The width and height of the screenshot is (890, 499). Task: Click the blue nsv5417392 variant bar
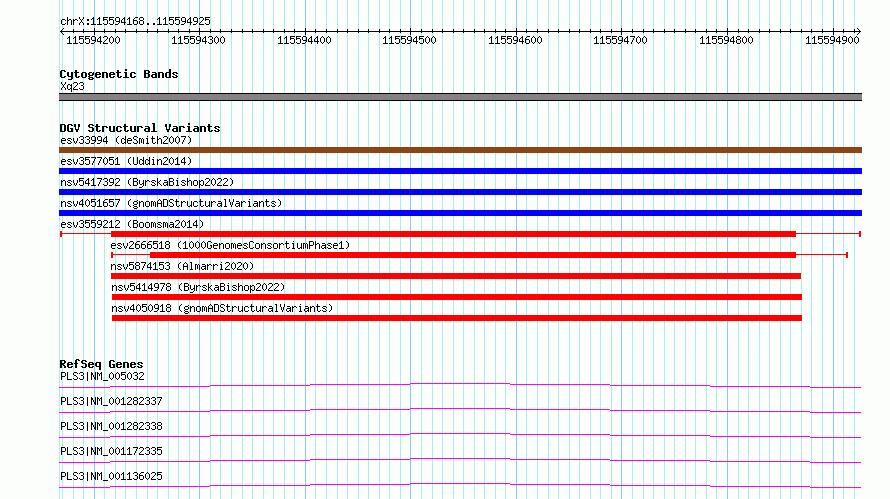click(x=460, y=192)
